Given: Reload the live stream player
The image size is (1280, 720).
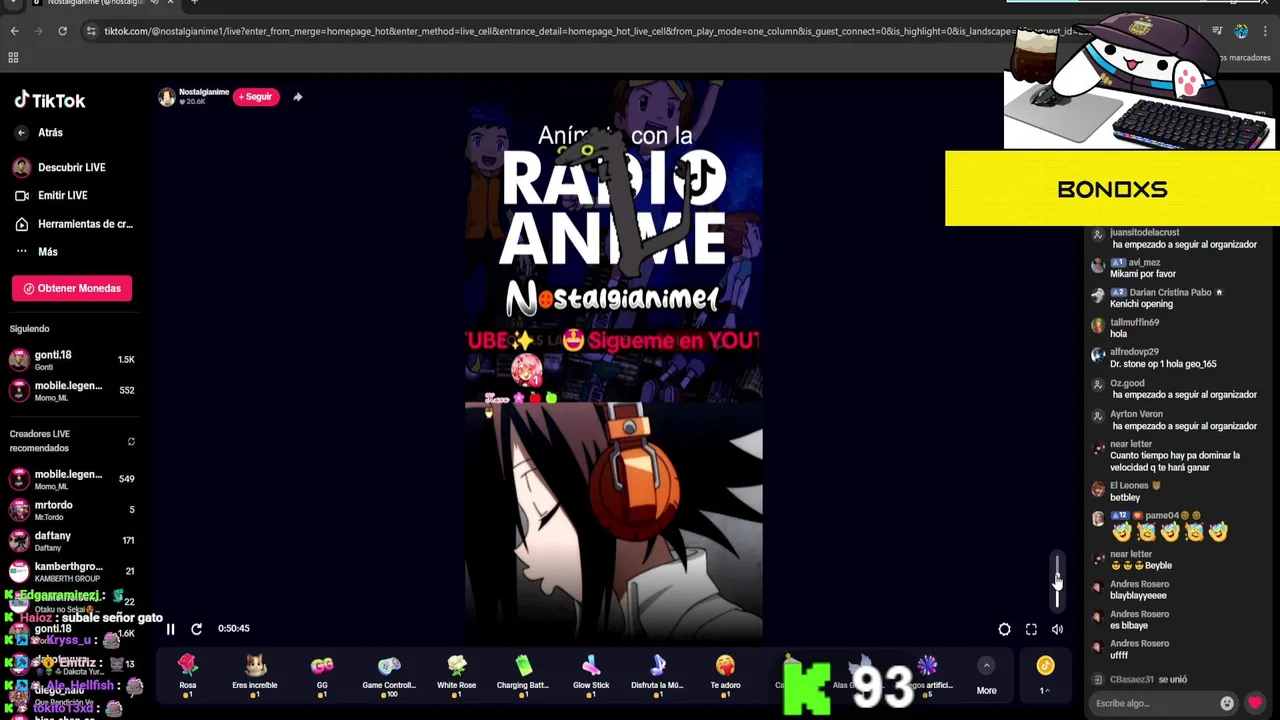Looking at the screenshot, I should [196, 629].
